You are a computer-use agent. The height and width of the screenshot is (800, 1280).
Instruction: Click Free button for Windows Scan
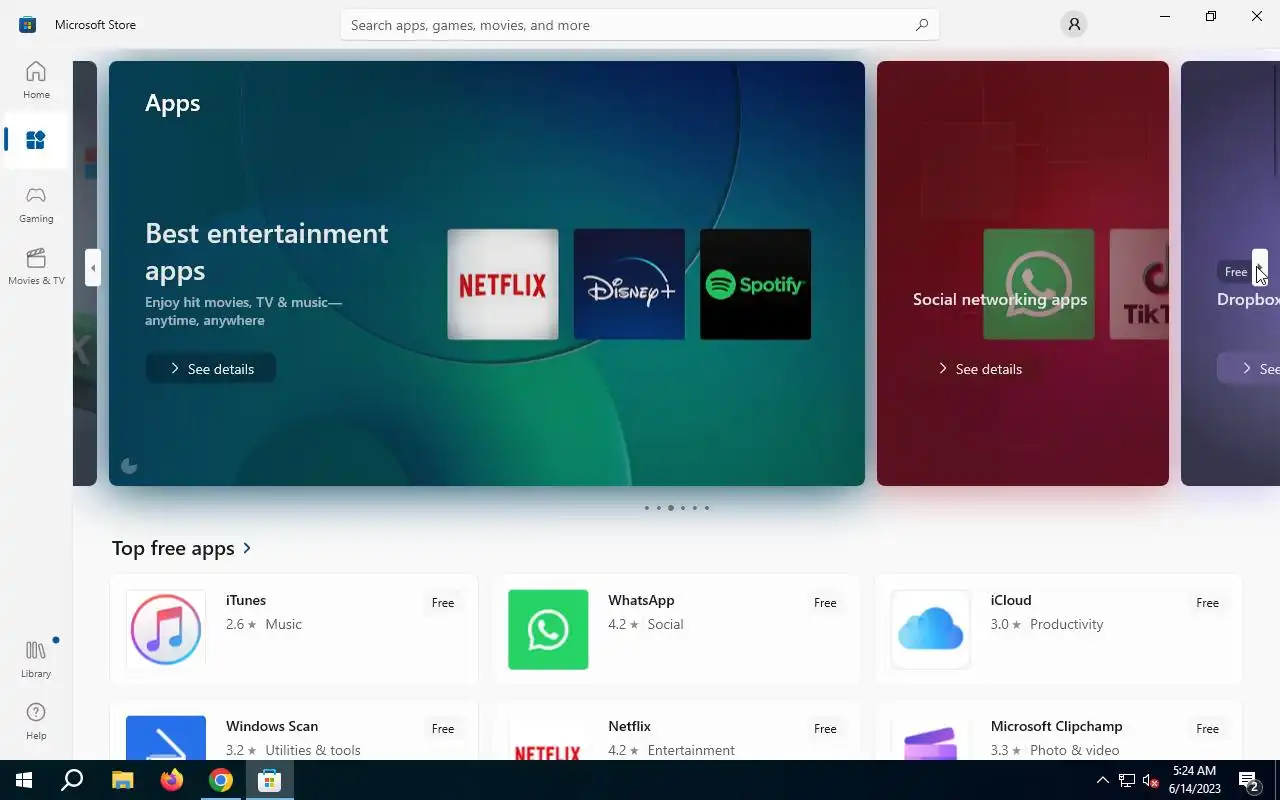[443, 729]
